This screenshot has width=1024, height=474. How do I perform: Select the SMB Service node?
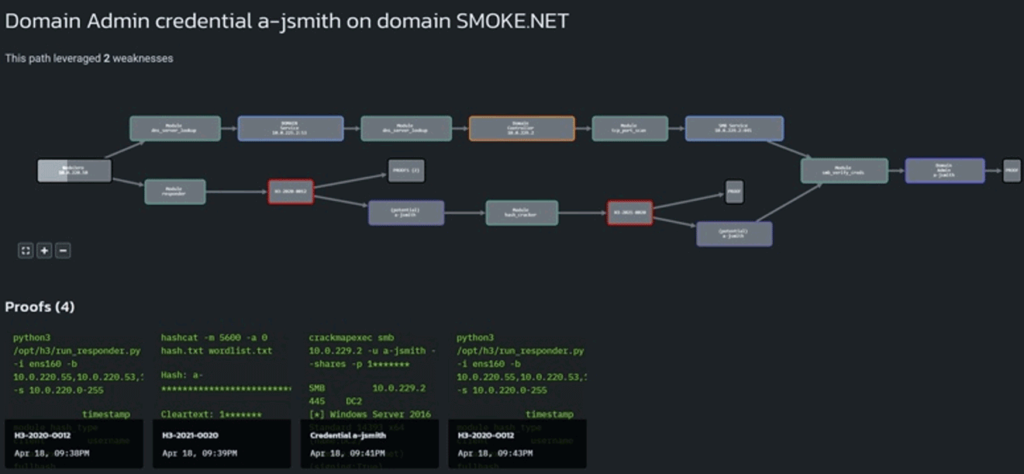pyautogui.click(x=734, y=128)
